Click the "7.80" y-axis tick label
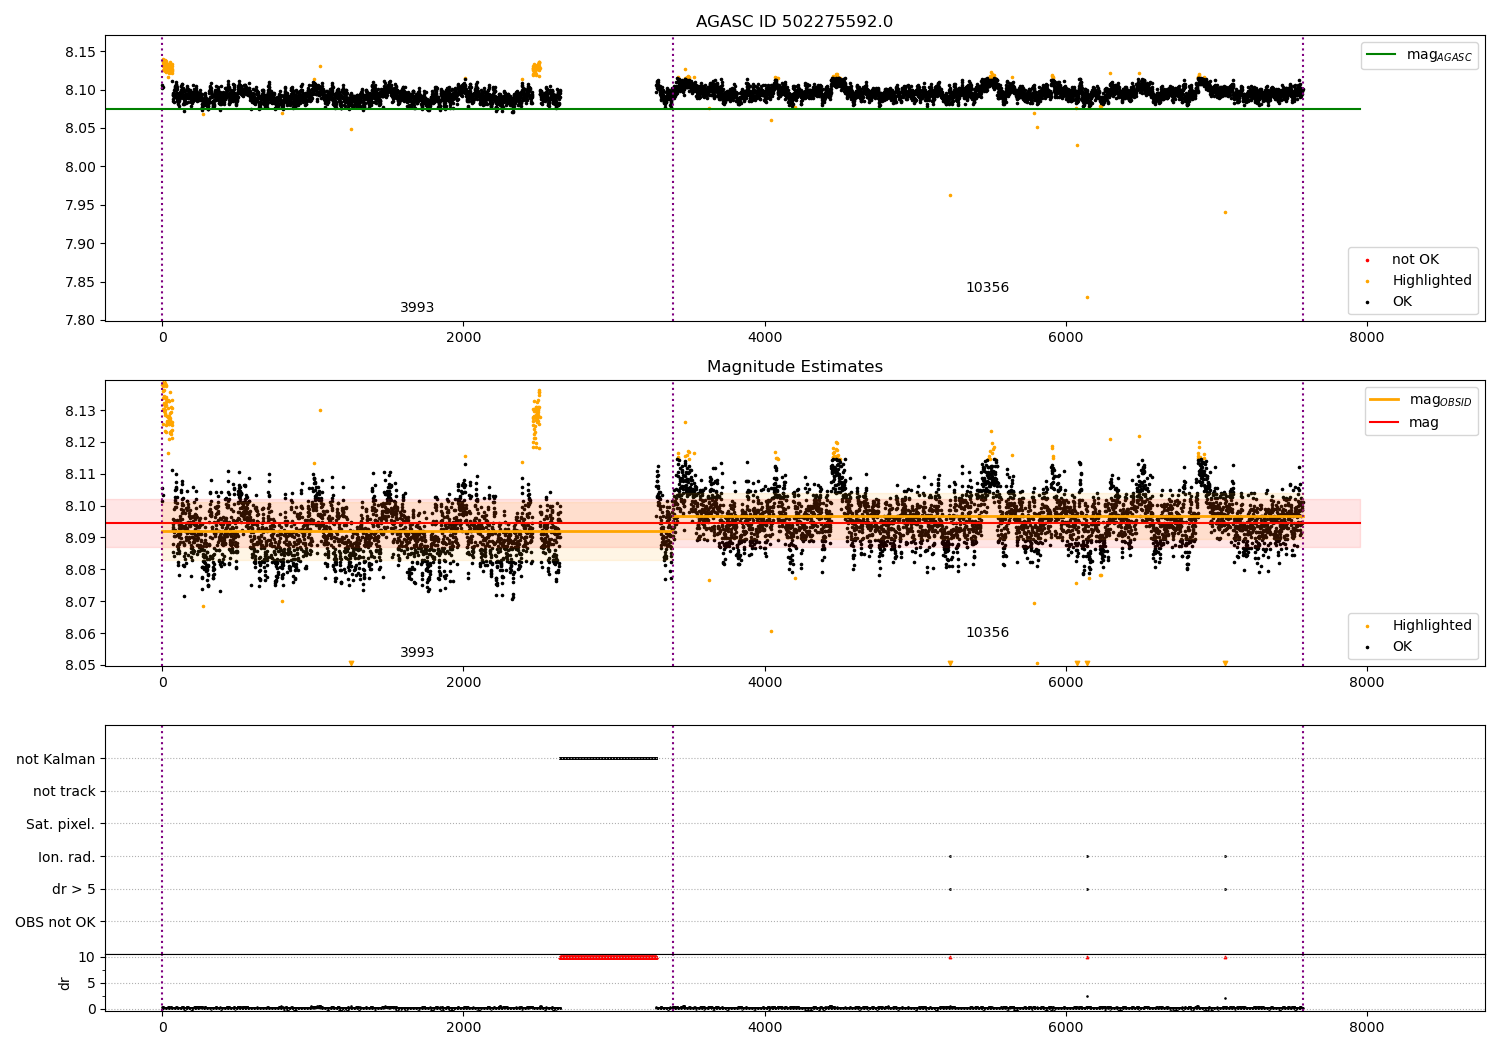The width and height of the screenshot is (1500, 1050). [x=81, y=321]
